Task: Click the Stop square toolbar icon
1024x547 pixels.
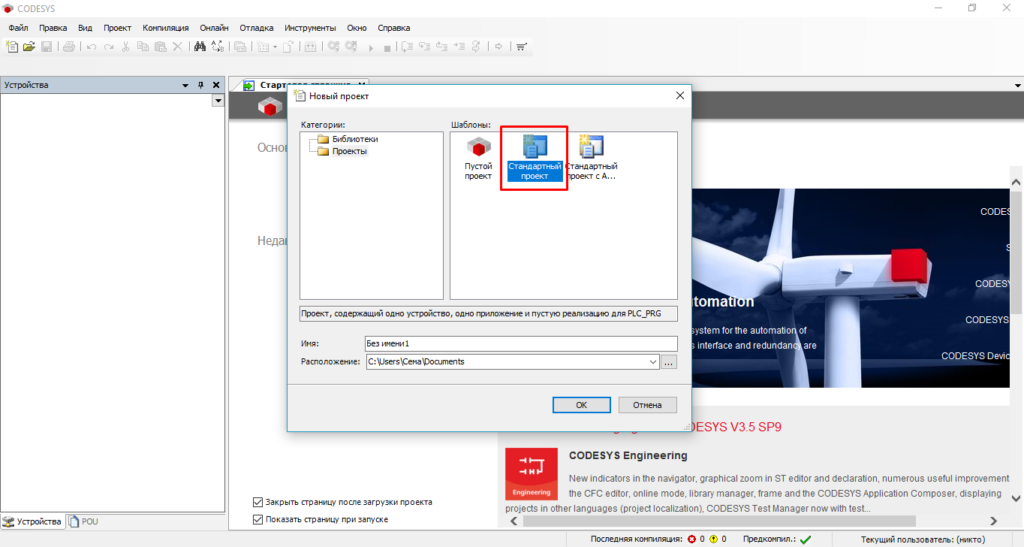Action: coord(387,47)
